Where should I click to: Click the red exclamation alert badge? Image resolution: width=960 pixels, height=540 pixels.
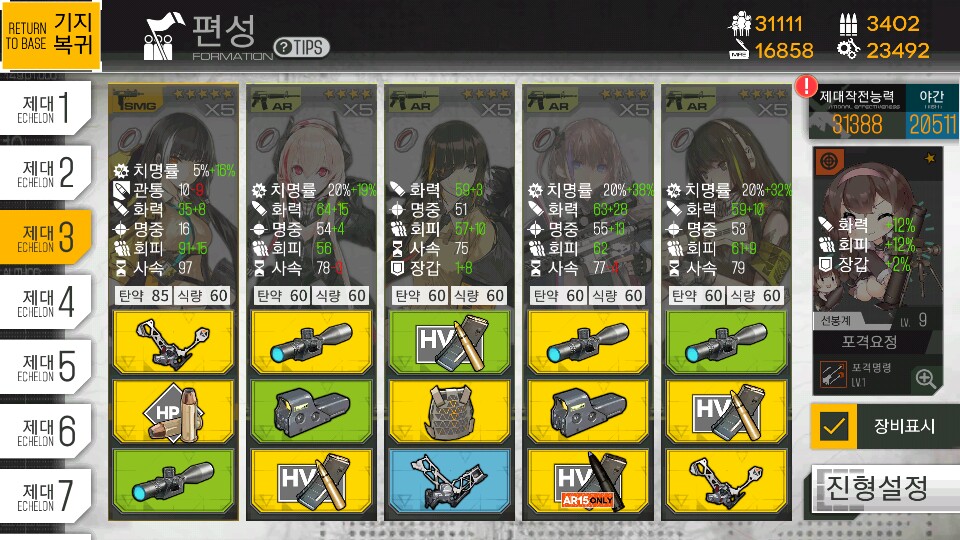point(806,86)
